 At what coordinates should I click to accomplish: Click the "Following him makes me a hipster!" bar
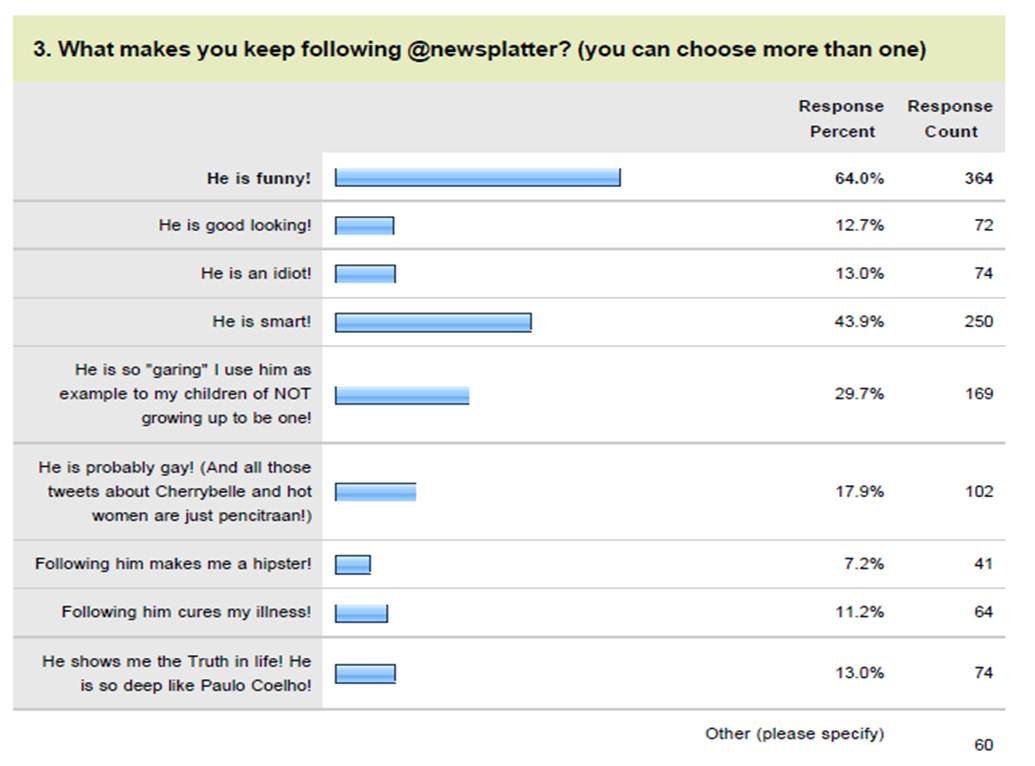pos(352,564)
